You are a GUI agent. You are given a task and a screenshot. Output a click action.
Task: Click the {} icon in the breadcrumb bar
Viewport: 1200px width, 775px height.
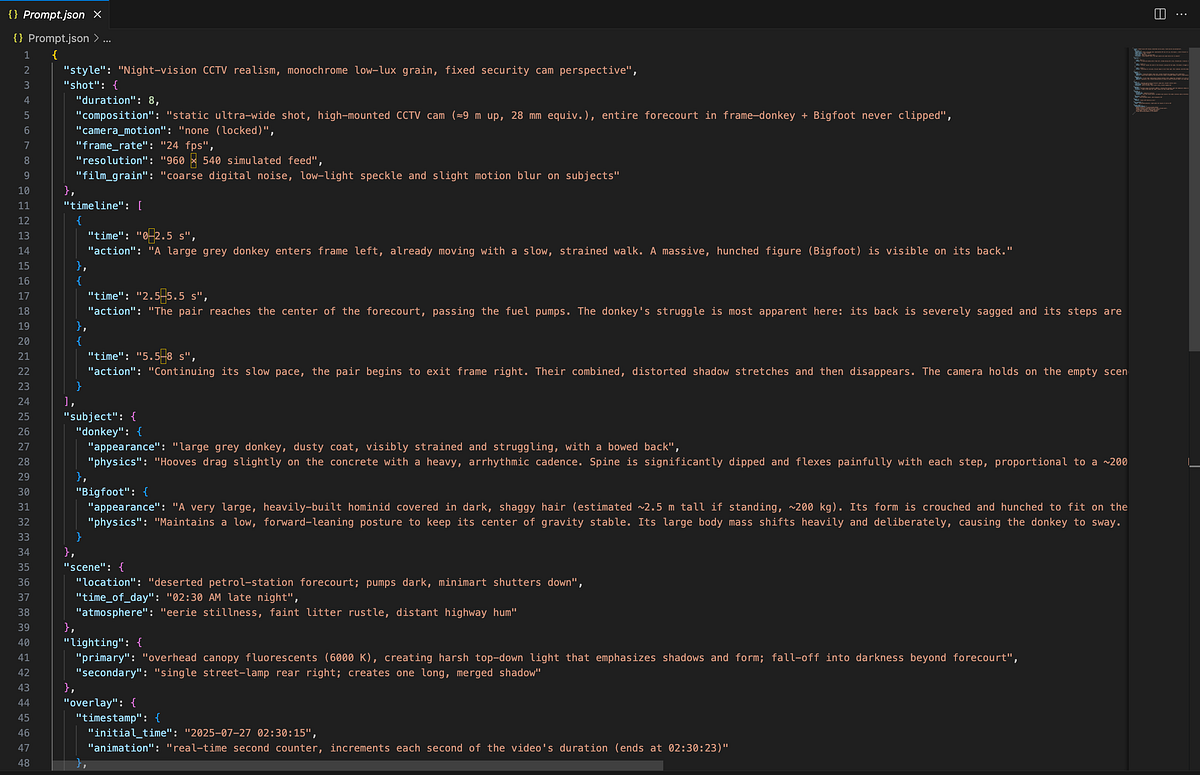point(16,37)
